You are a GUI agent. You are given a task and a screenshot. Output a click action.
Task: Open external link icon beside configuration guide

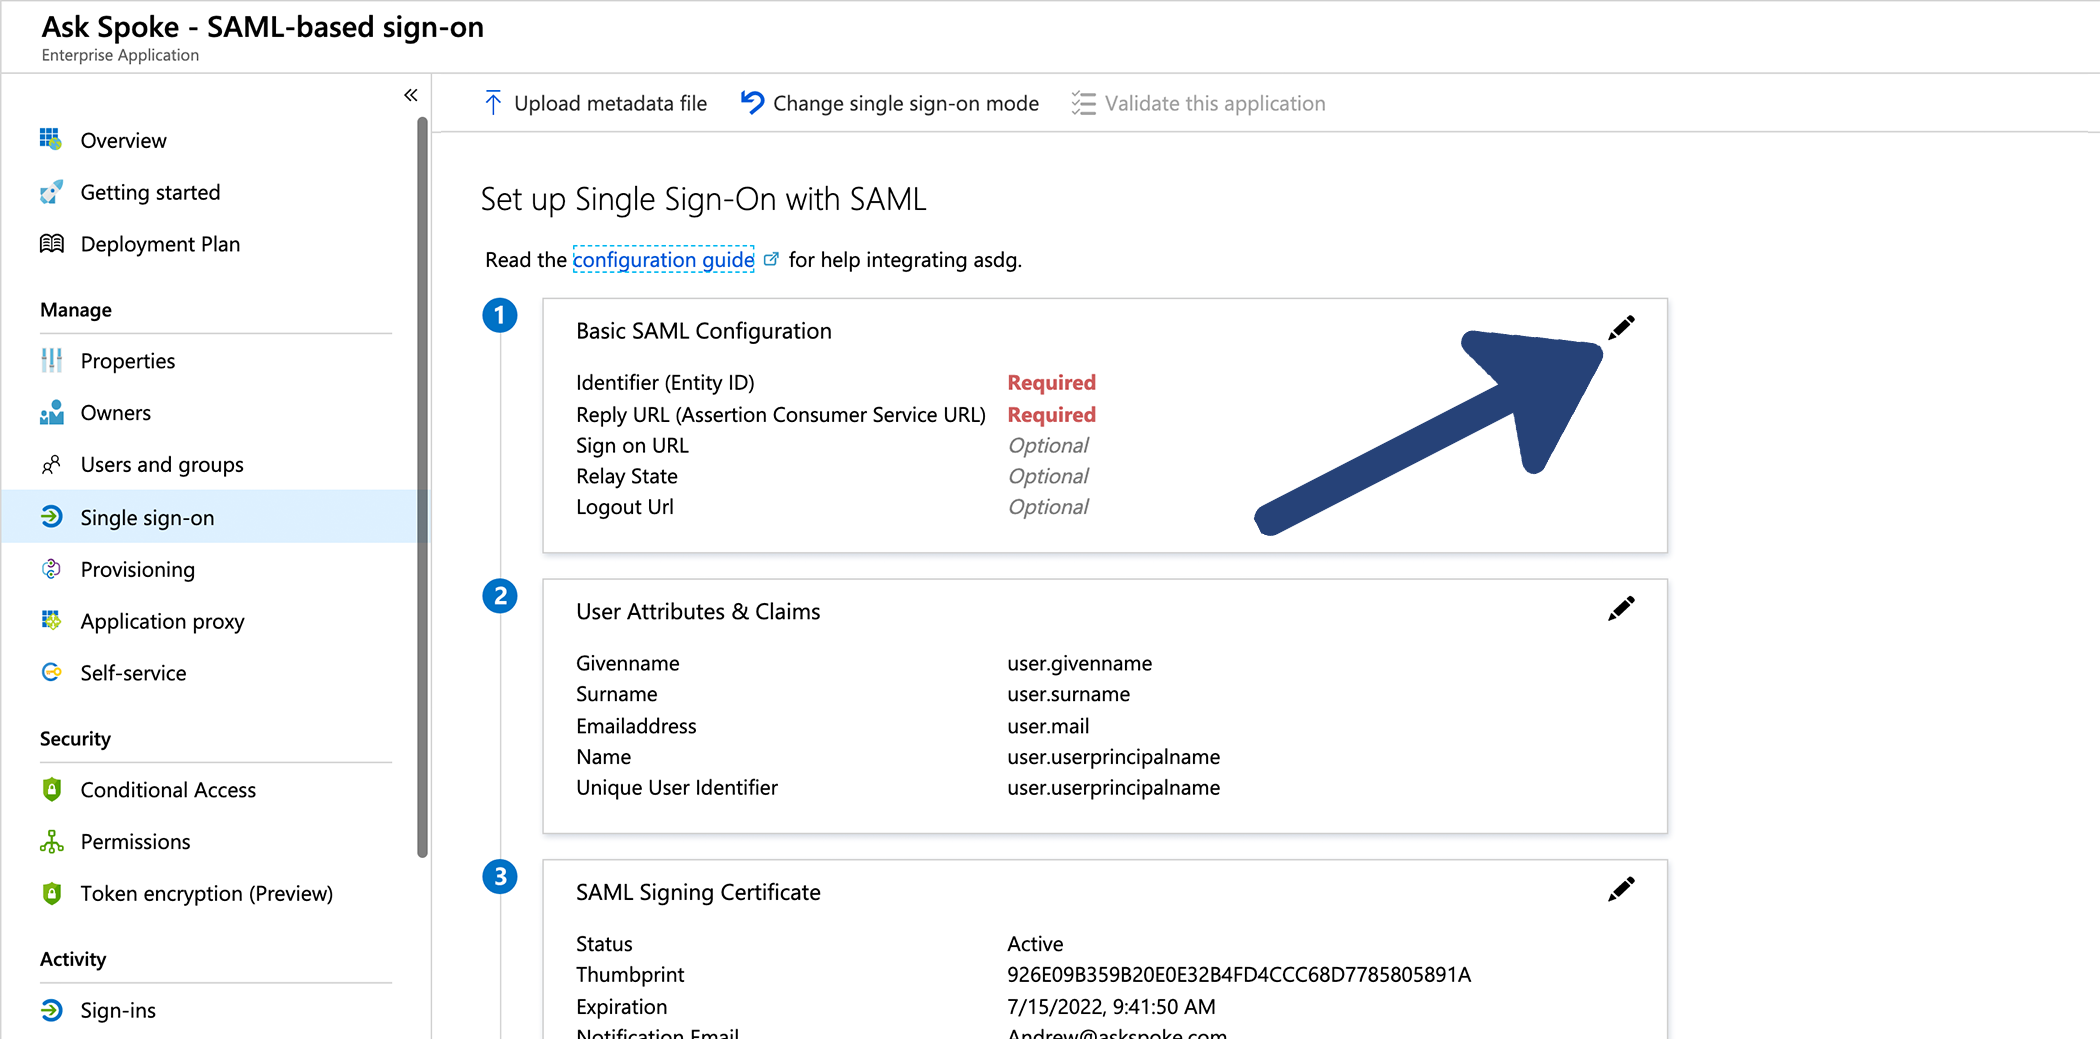pos(771,259)
